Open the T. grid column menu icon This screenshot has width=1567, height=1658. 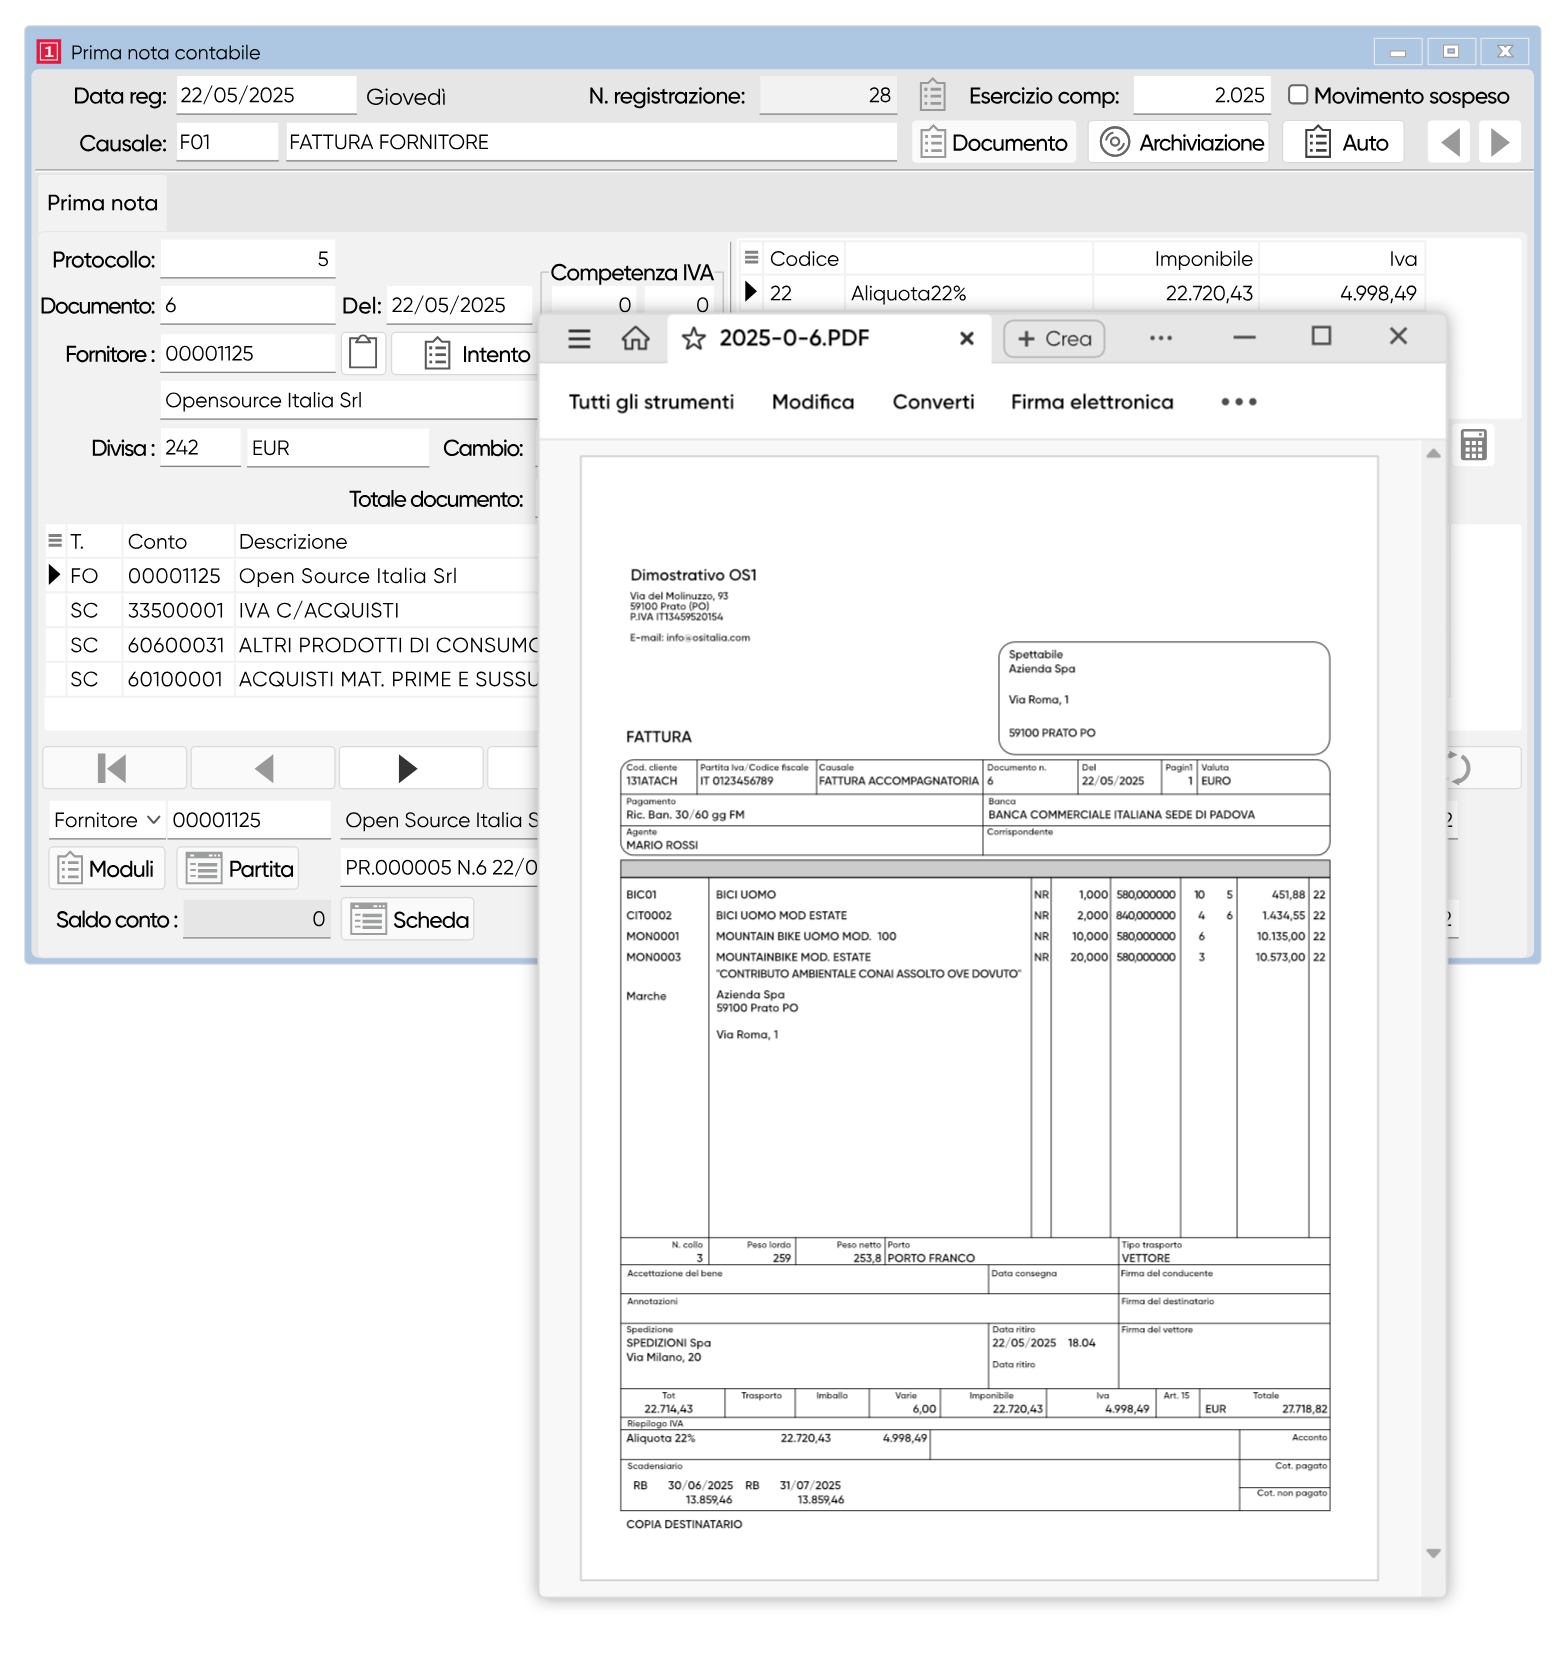tap(56, 541)
